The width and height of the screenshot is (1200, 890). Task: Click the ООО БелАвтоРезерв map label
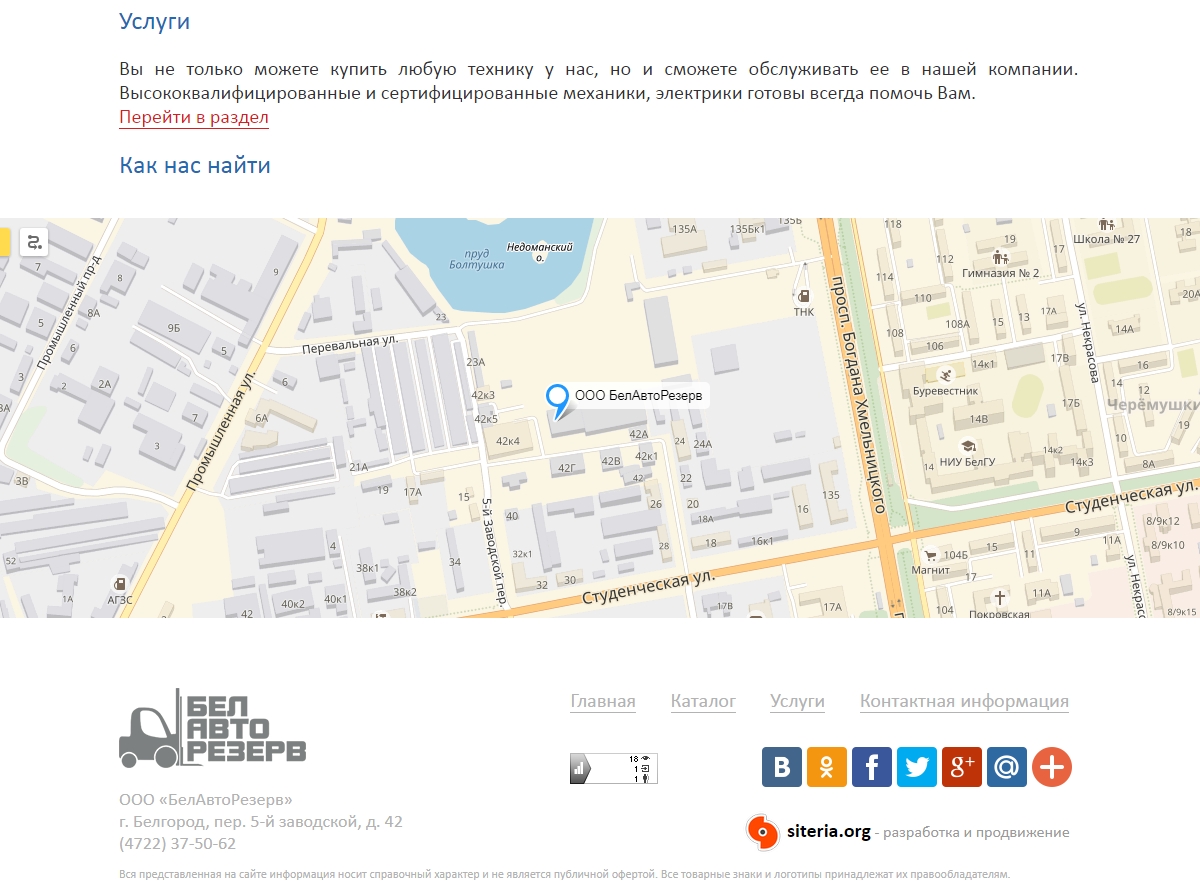click(x=638, y=396)
